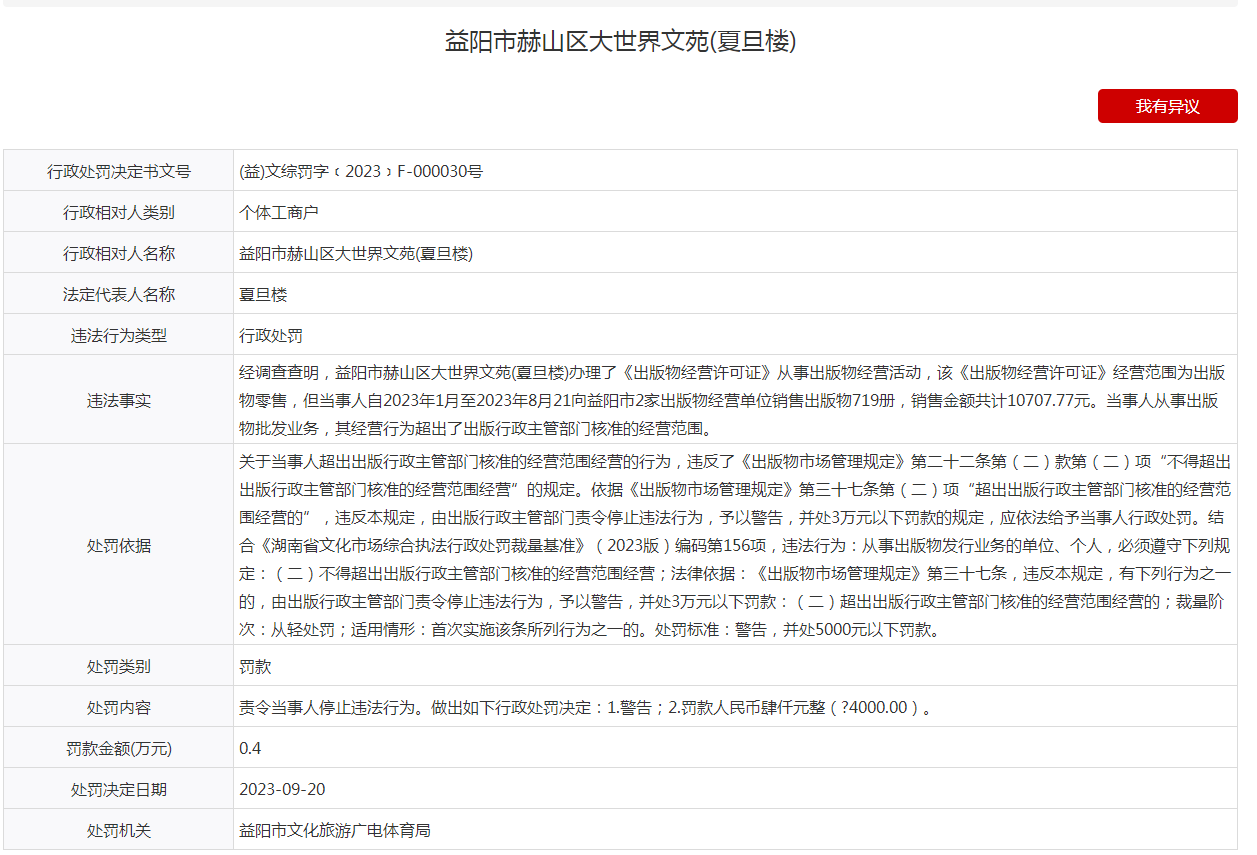Select the 行政处罚决定书文号 label cell

119,171
